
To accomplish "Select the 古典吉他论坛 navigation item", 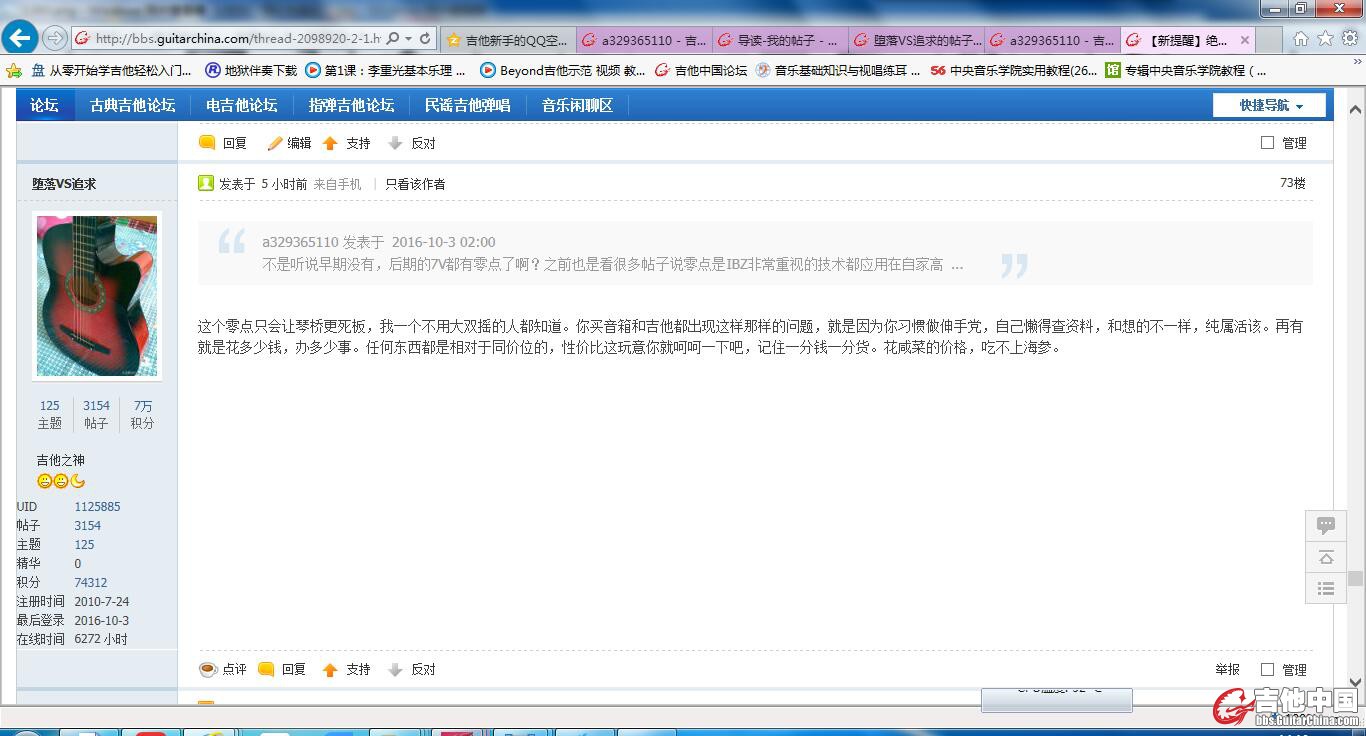I will pos(132,105).
